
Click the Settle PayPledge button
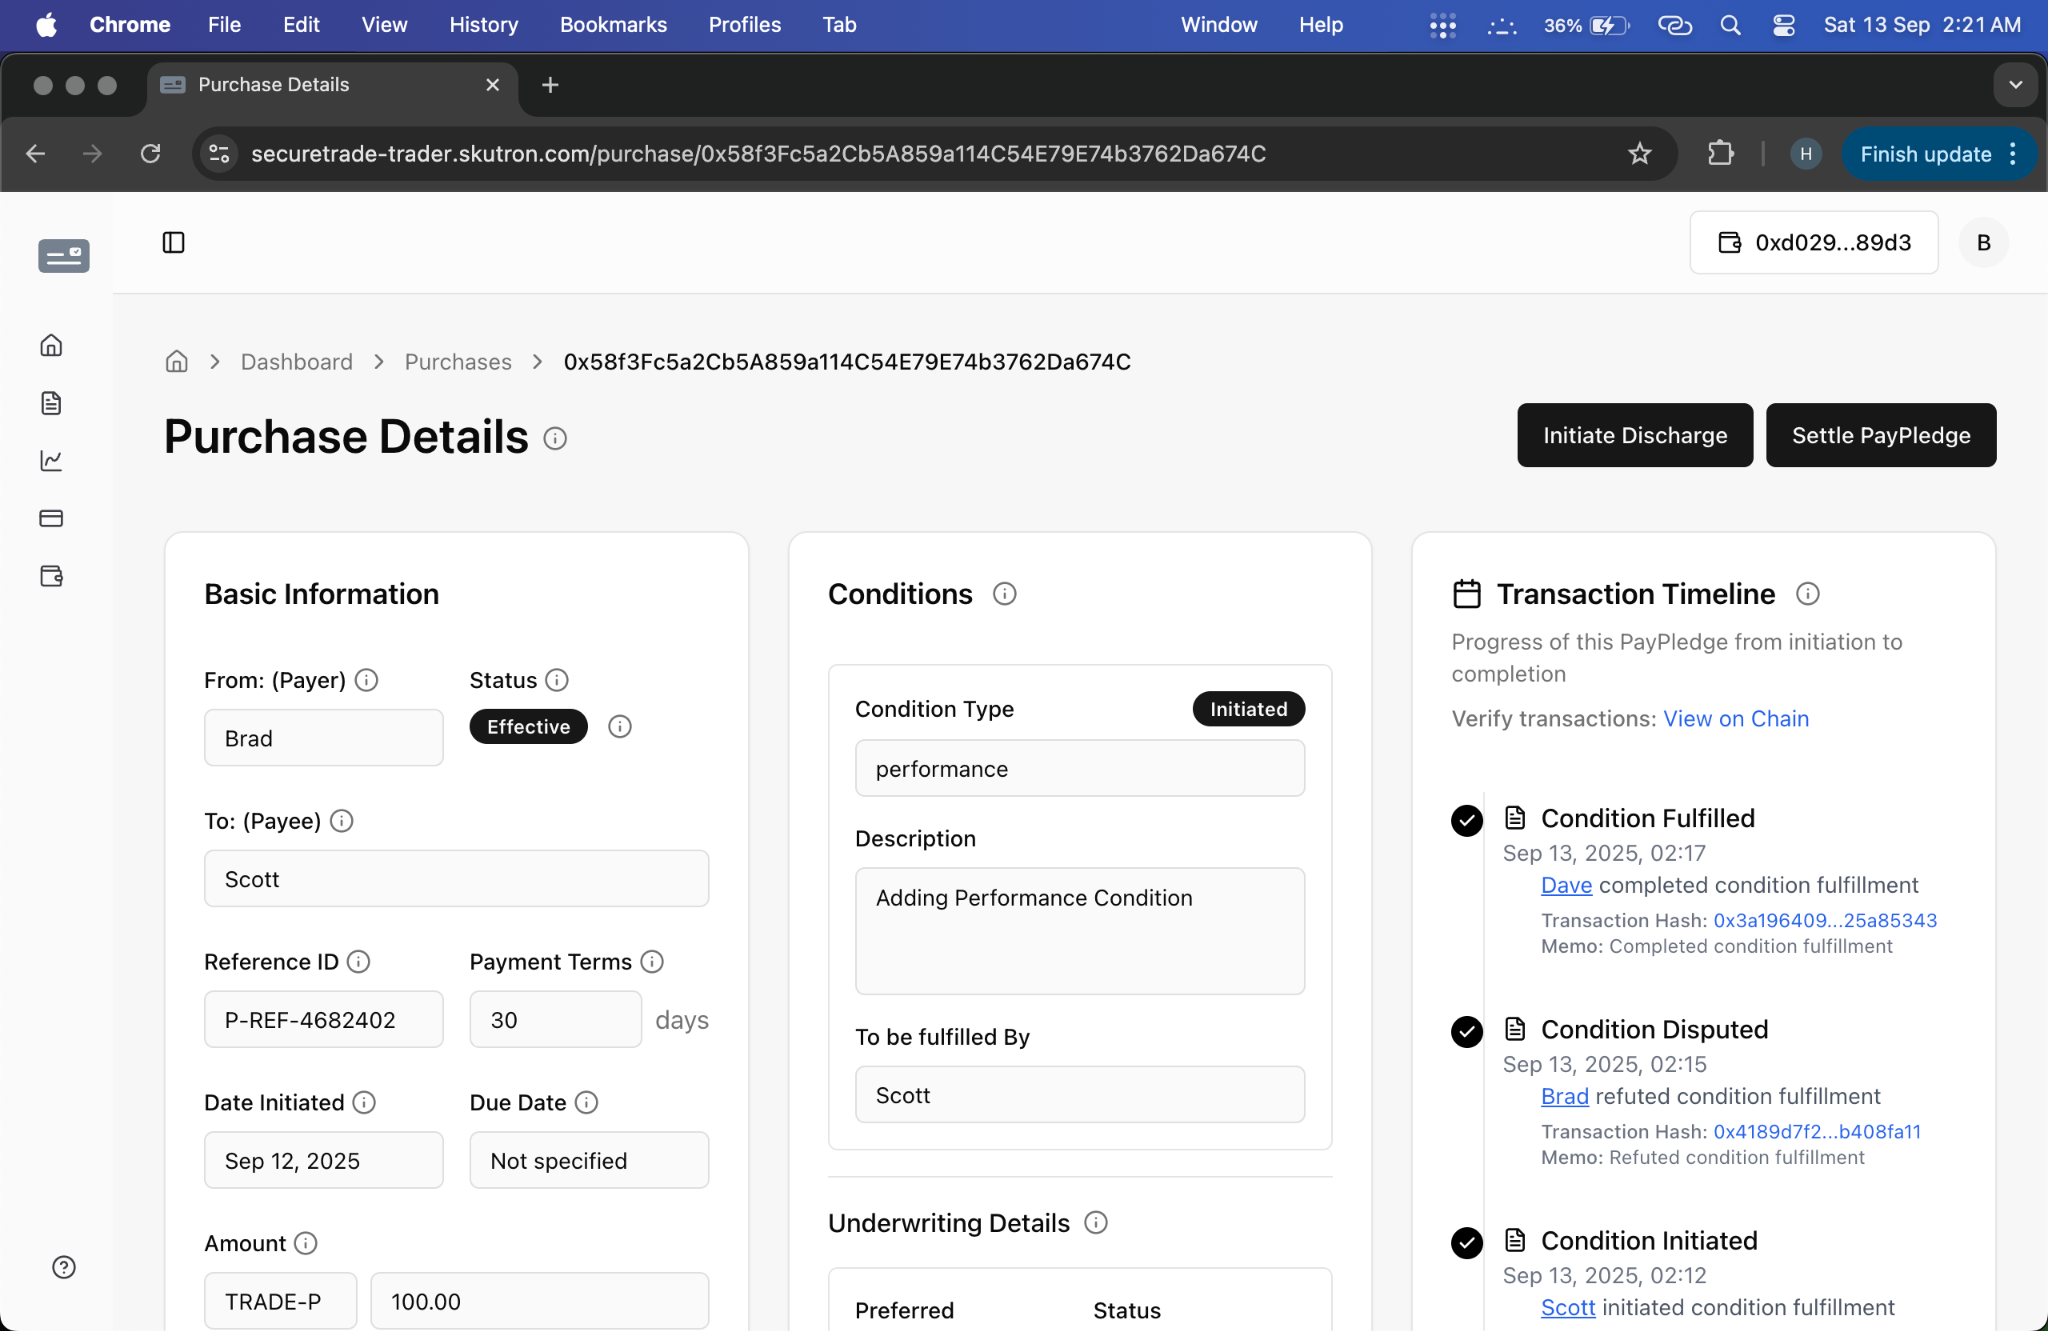click(1881, 435)
